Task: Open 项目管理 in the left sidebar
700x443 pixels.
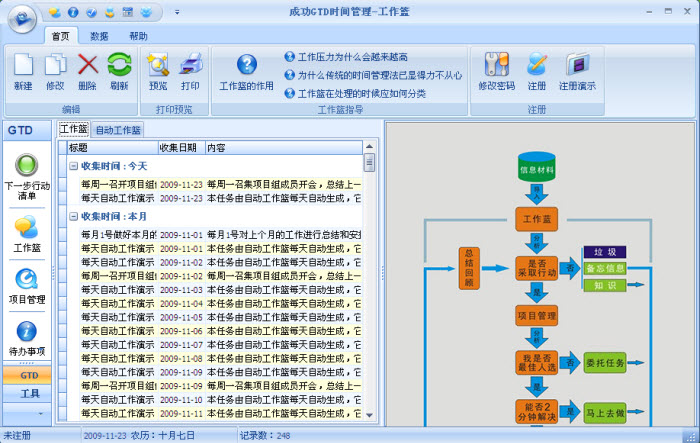Action: coord(27,286)
